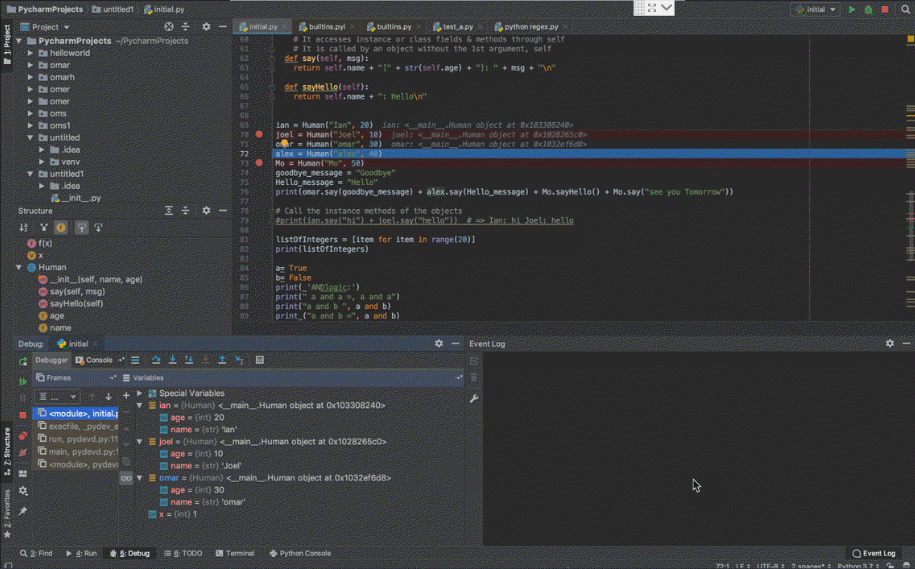Select the 'execfile, _pydev' stack frame

pos(77,427)
